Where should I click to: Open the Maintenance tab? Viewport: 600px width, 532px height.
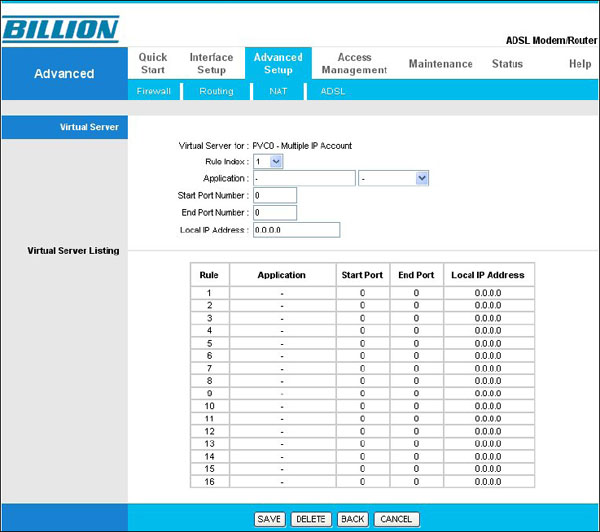pyautogui.click(x=440, y=64)
